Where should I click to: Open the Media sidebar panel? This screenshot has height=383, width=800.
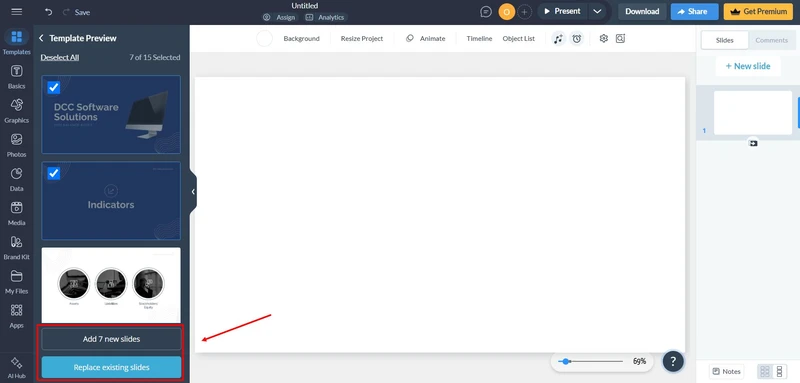pos(16,214)
